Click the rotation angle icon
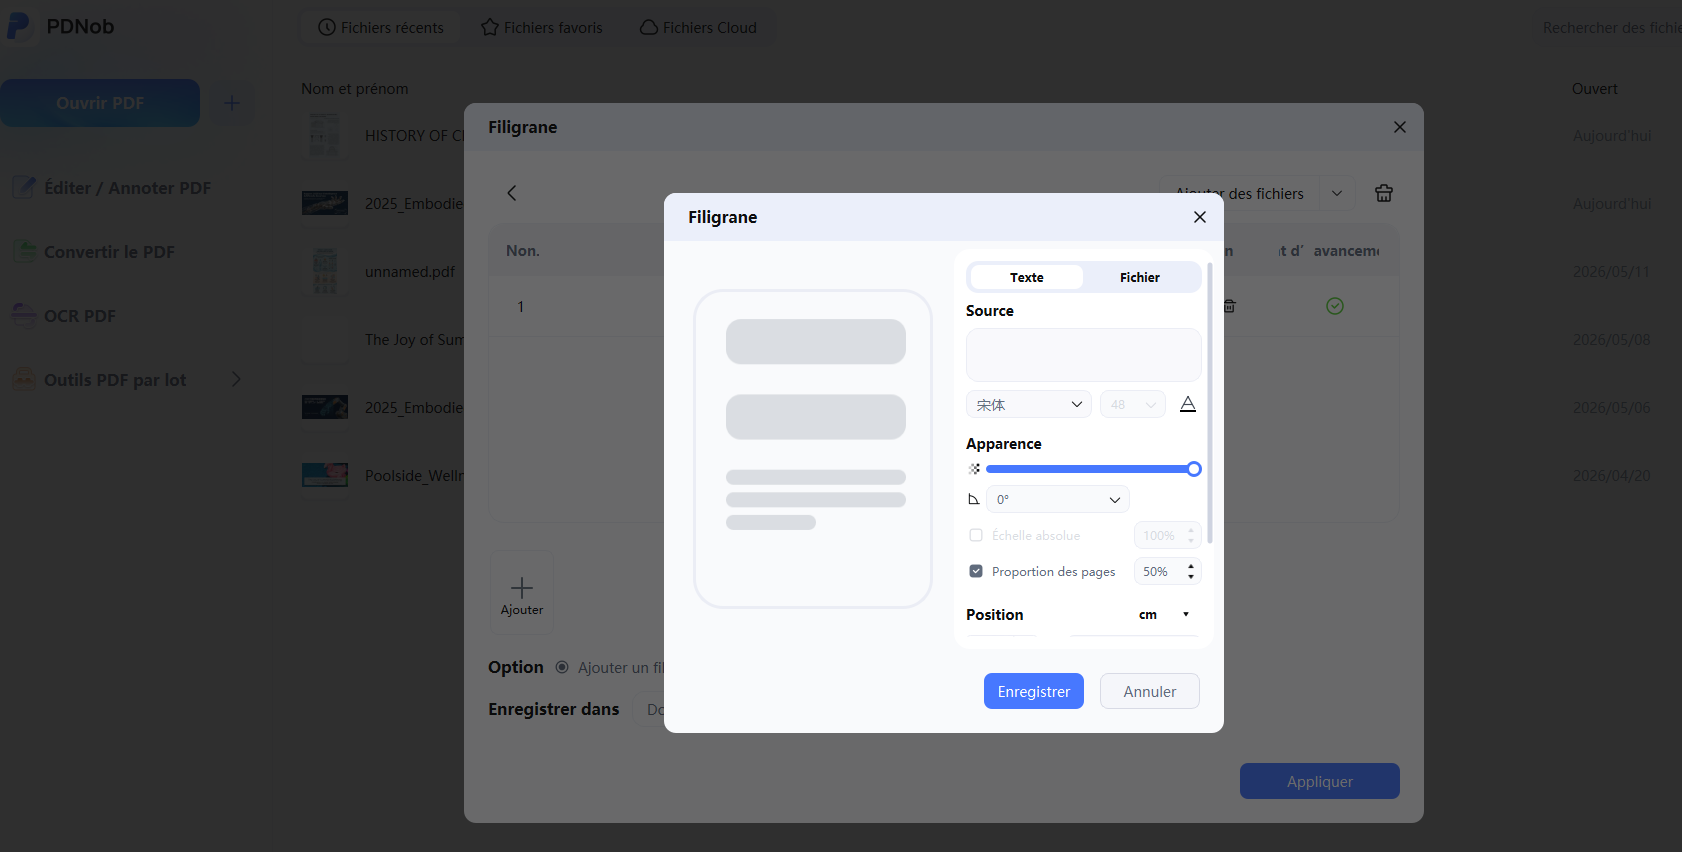The width and height of the screenshot is (1682, 852). (x=974, y=499)
